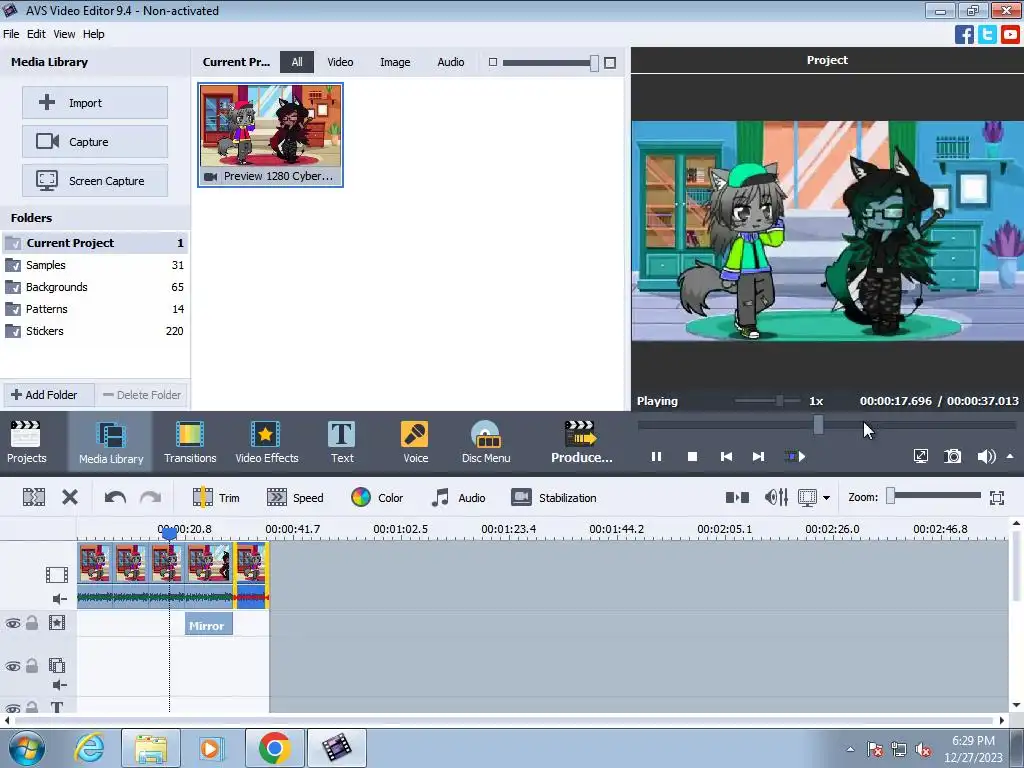
Task: Open the Video Effects panel
Action: (x=266, y=442)
